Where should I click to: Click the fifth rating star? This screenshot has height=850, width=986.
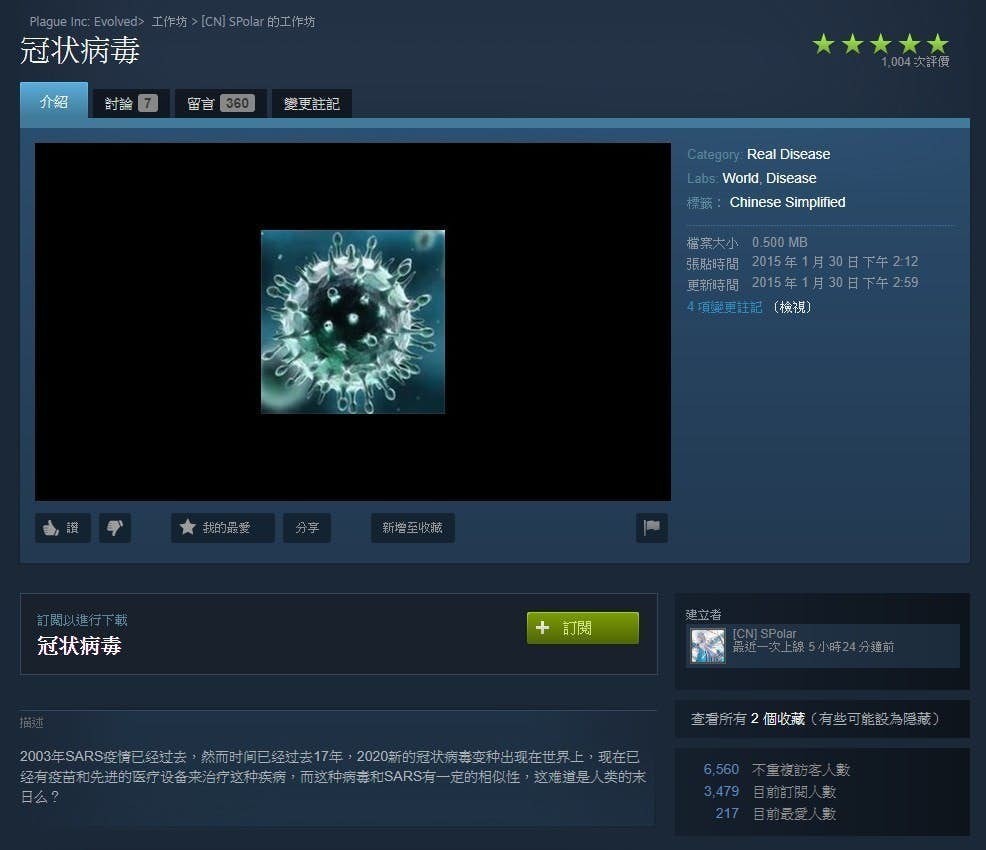937,43
